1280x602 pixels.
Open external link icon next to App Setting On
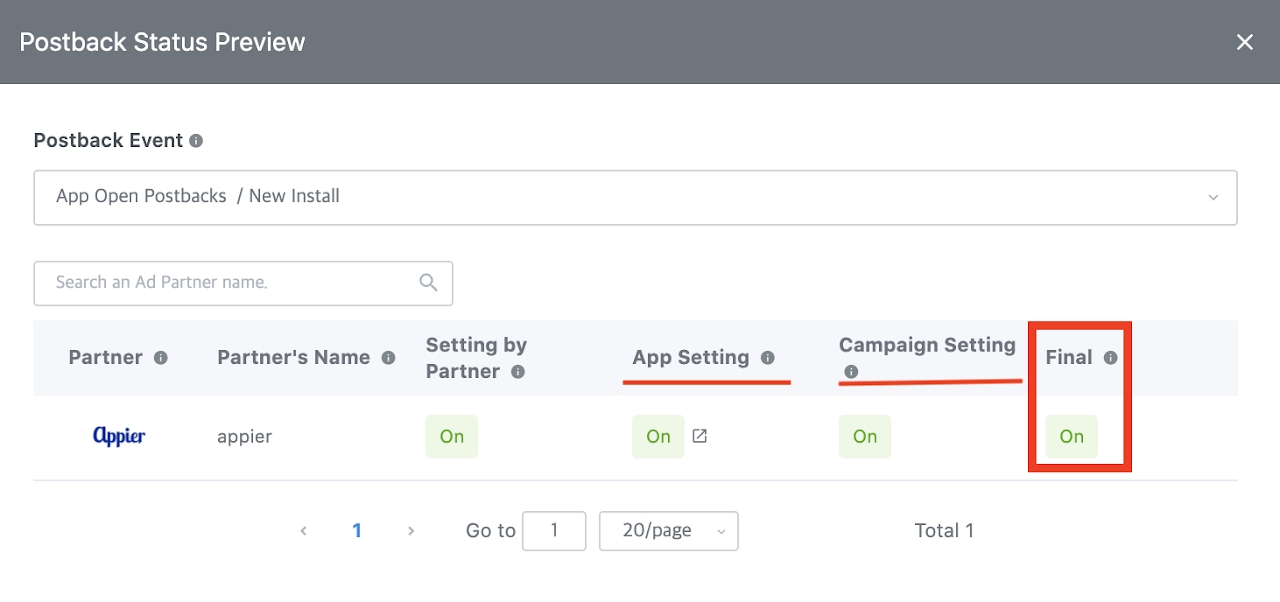click(x=700, y=436)
